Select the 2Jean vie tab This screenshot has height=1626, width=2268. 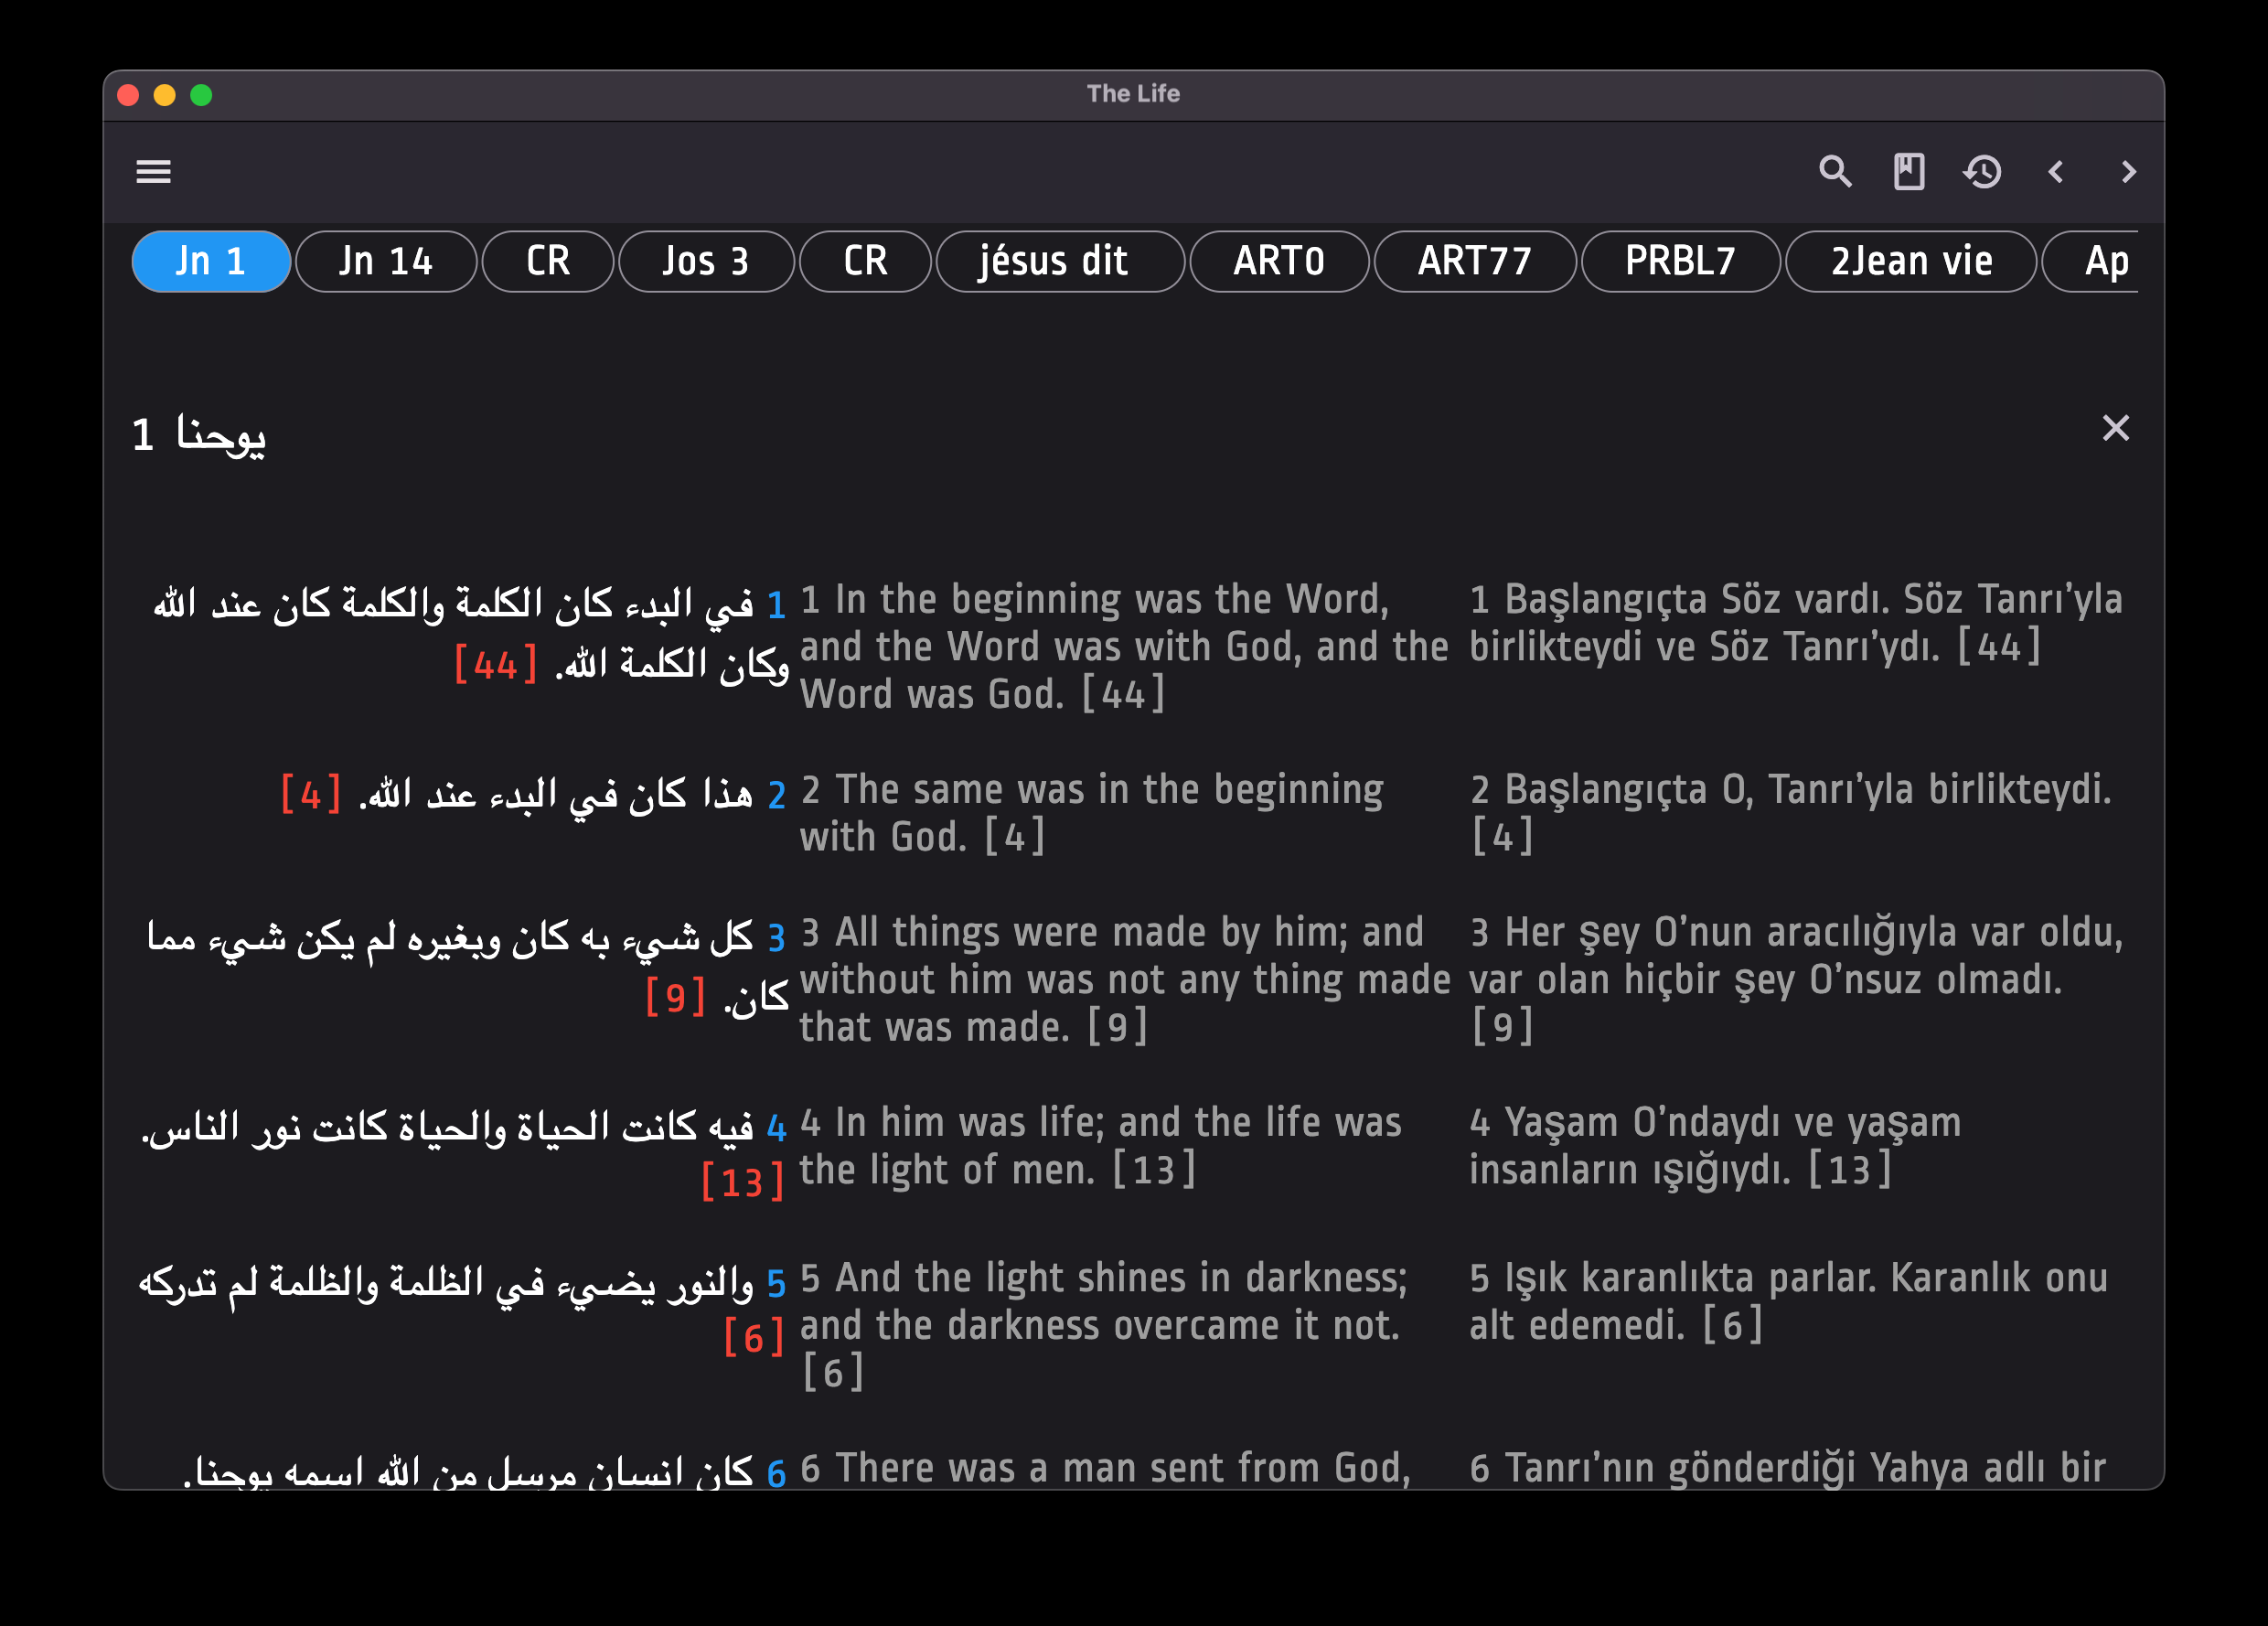tap(1910, 262)
